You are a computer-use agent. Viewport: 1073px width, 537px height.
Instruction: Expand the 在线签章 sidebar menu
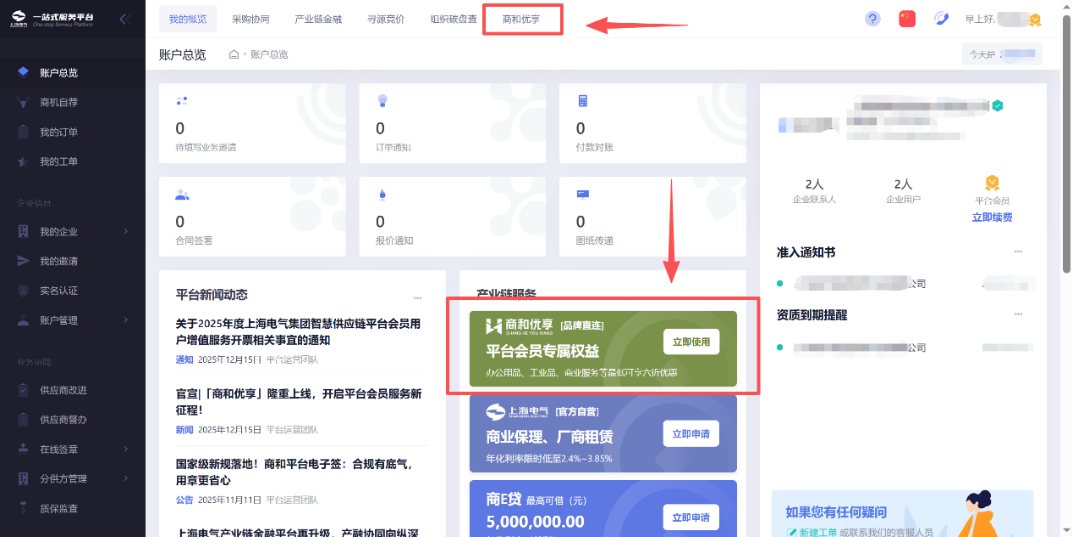tap(126, 449)
